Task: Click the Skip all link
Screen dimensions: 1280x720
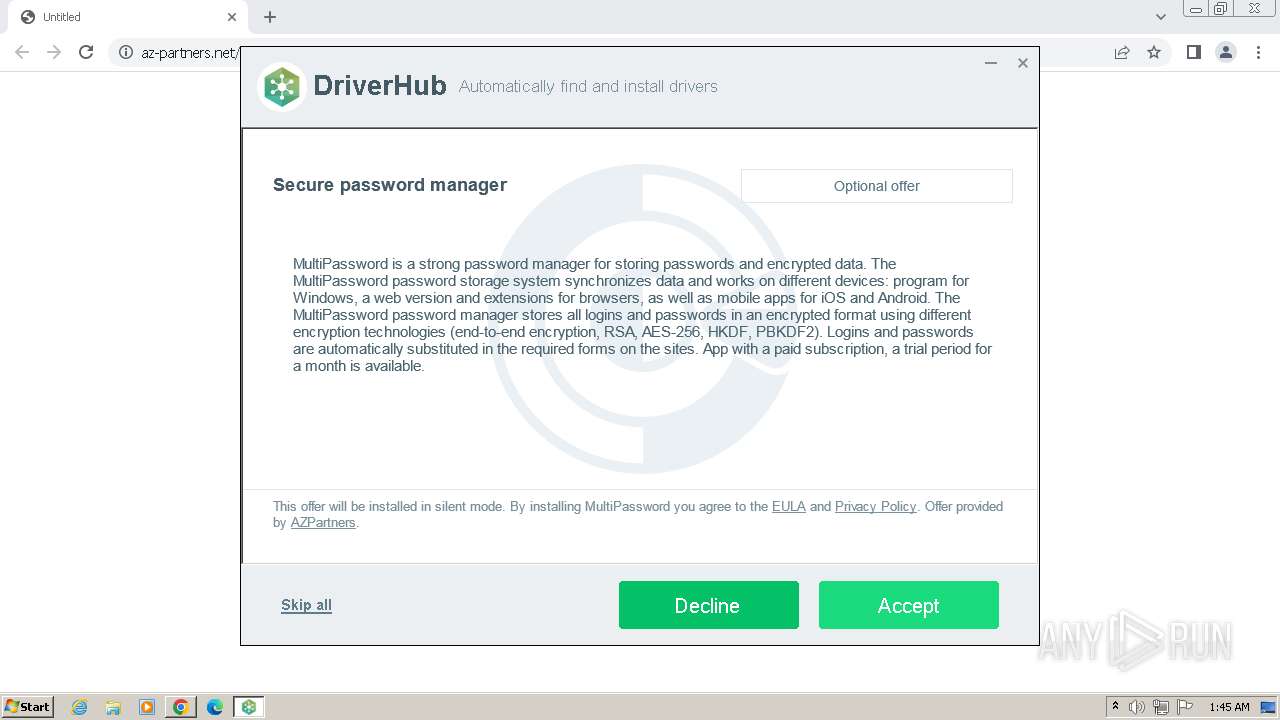Action: [306, 605]
